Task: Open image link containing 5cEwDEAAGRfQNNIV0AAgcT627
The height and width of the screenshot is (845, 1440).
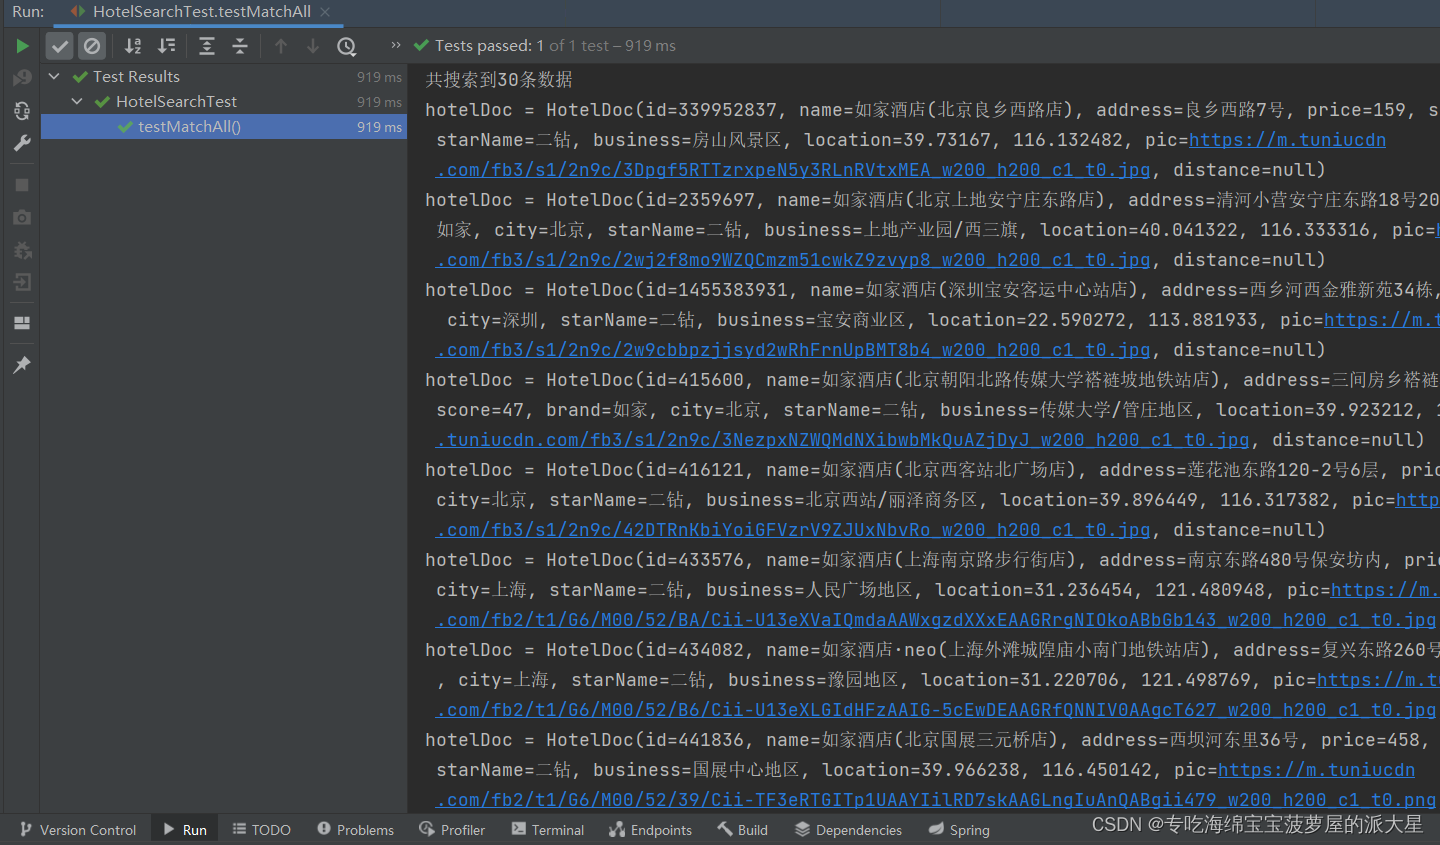Action: [x=936, y=710]
